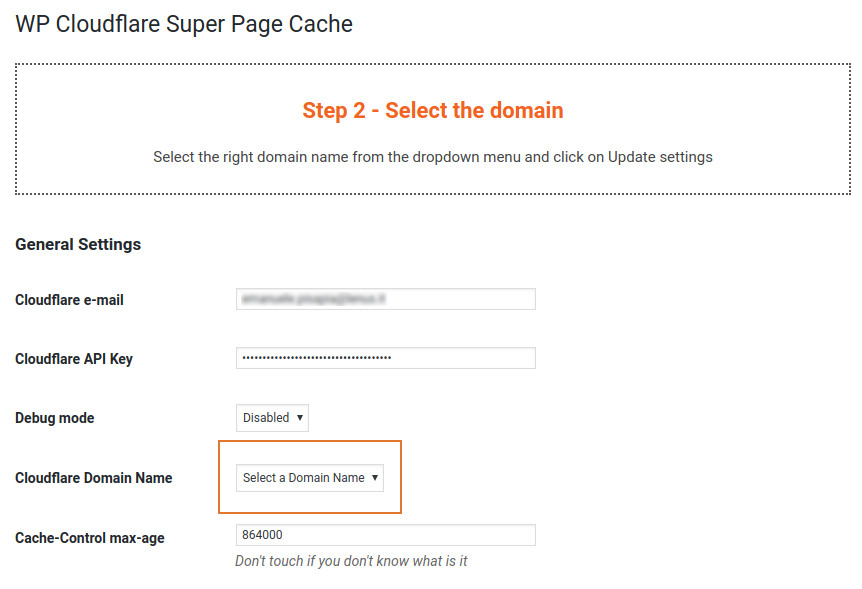862x589 pixels.
Task: Click the 'Cloudflare Domain Name' label
Action: (x=93, y=478)
